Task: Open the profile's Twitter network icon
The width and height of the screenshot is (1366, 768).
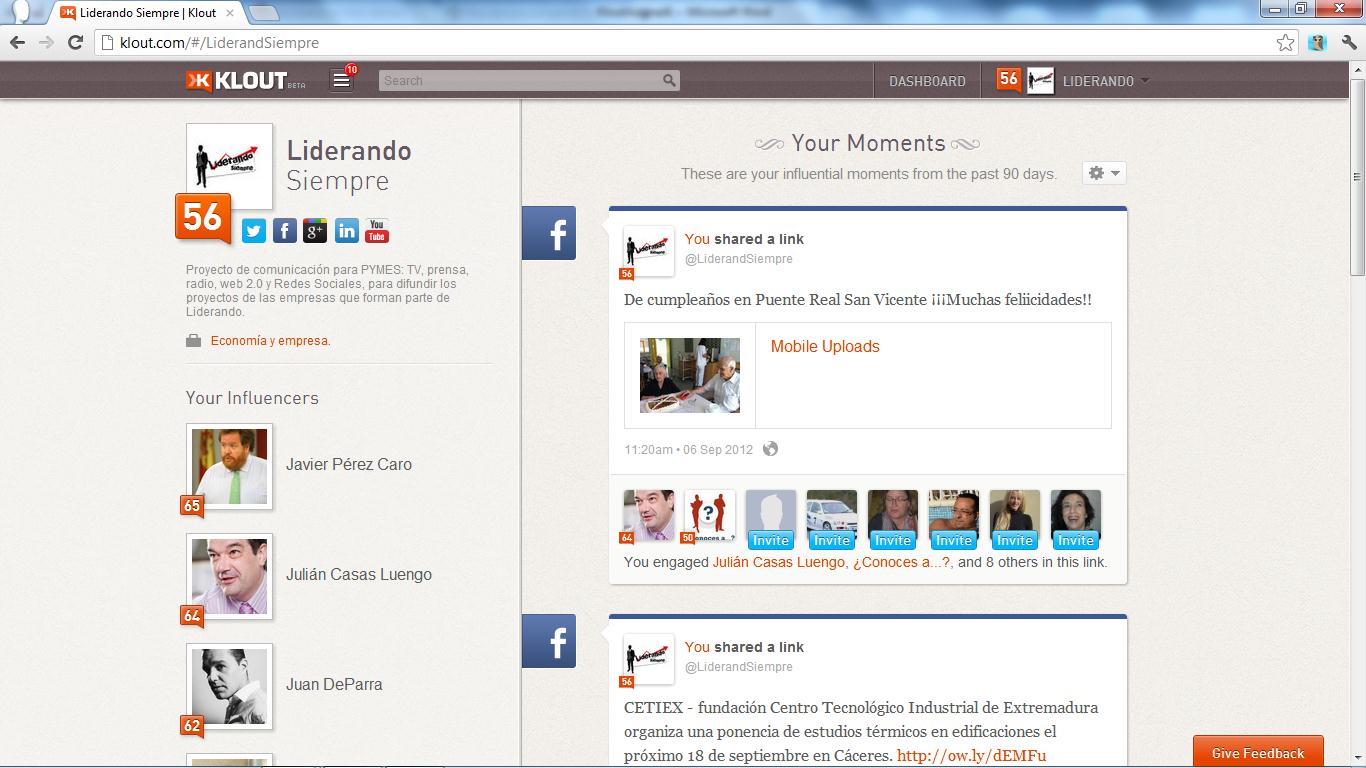Action: 254,231
